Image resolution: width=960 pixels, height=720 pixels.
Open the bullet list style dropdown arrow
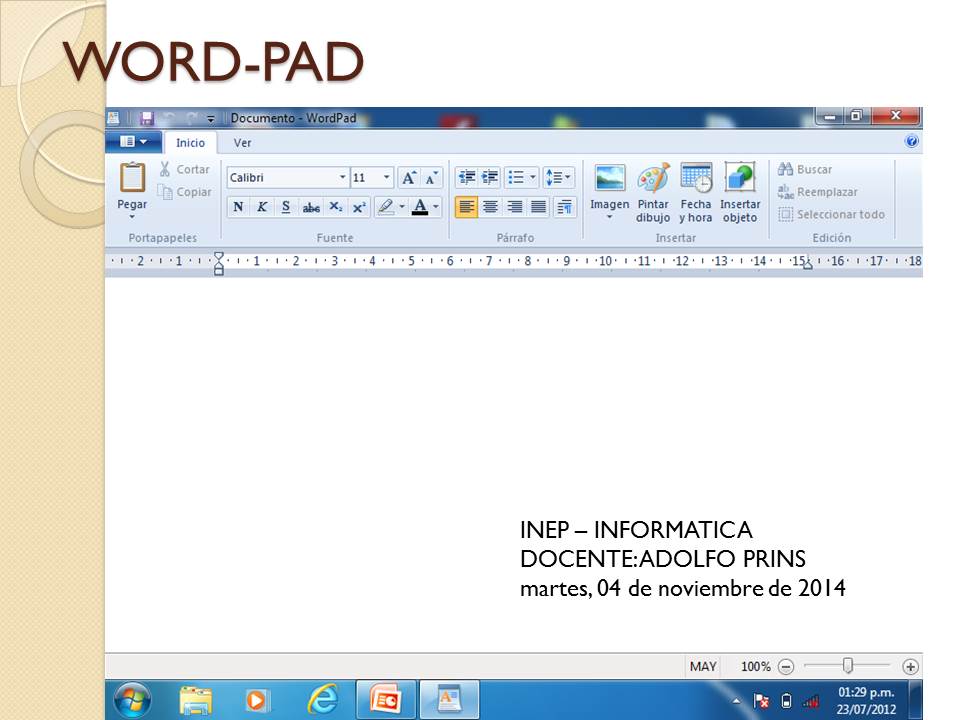(x=533, y=178)
